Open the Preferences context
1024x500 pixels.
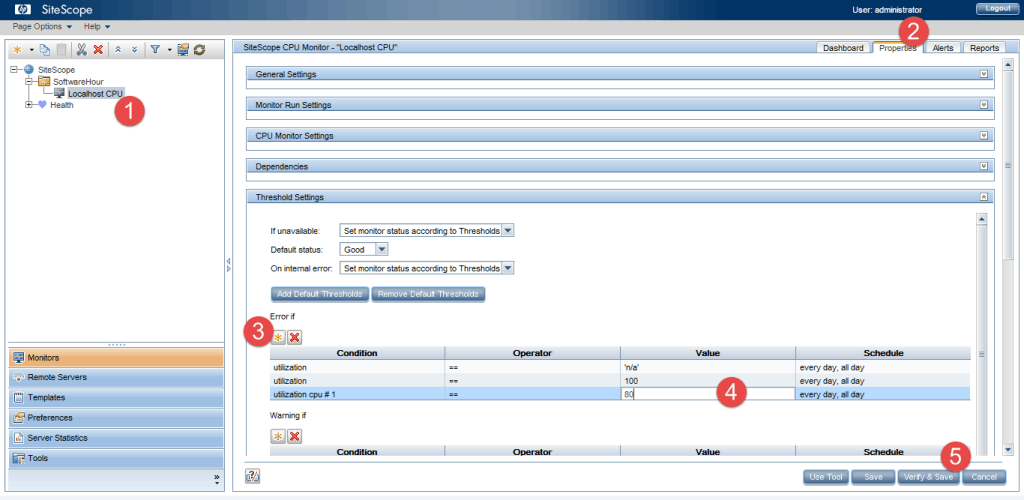click(115, 418)
